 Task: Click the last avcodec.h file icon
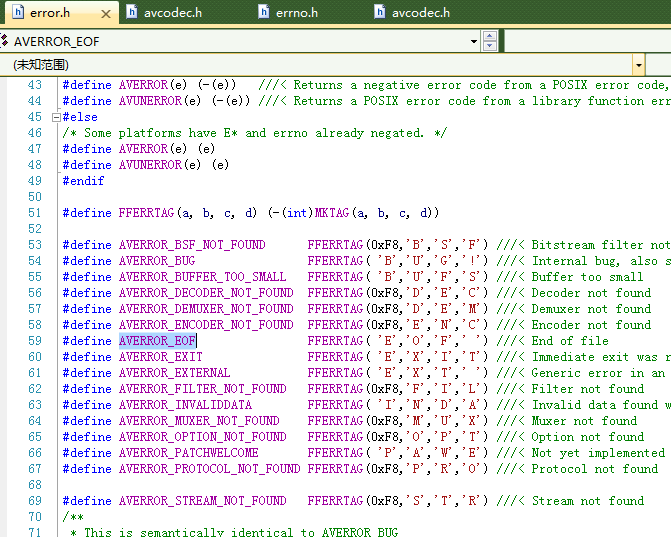point(380,12)
